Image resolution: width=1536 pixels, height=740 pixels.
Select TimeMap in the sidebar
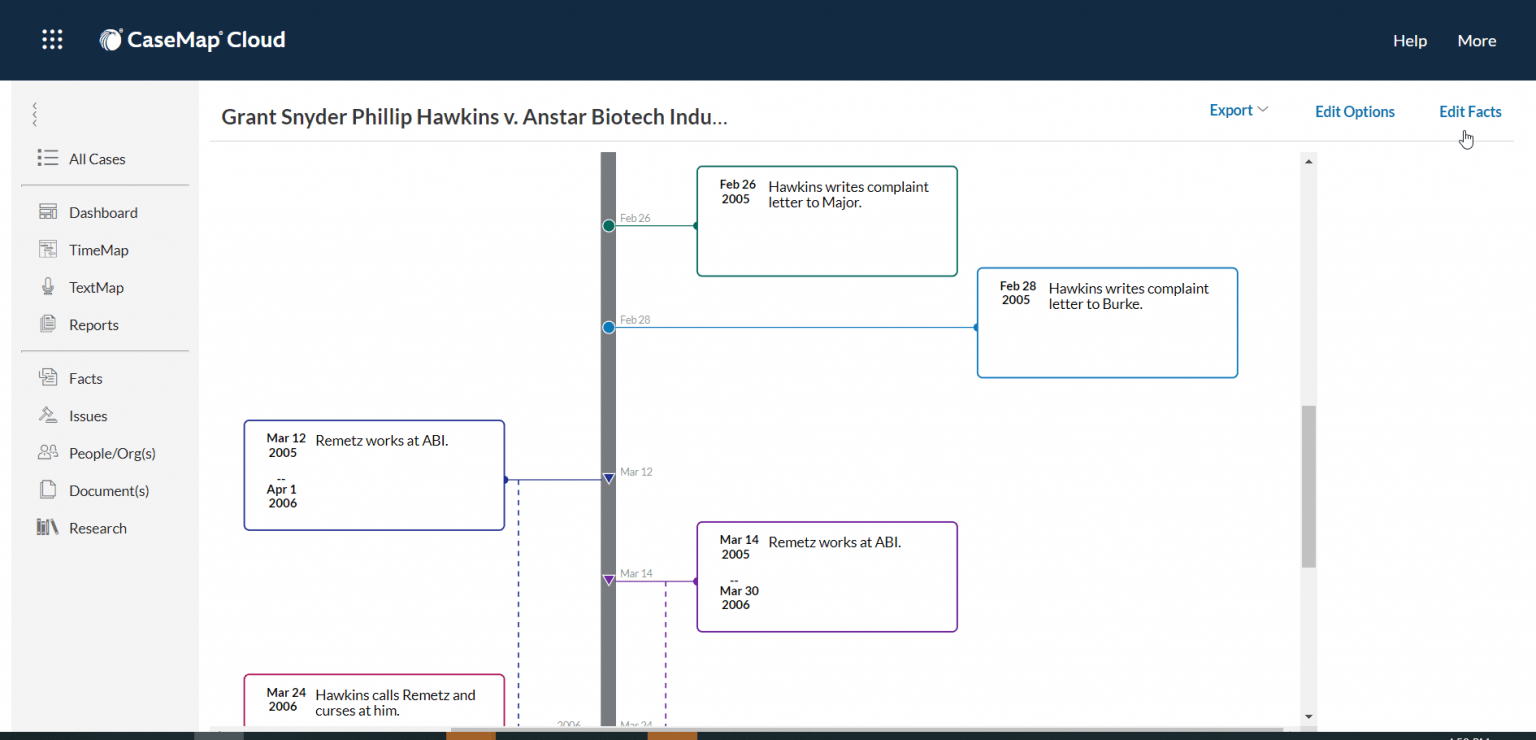99,249
